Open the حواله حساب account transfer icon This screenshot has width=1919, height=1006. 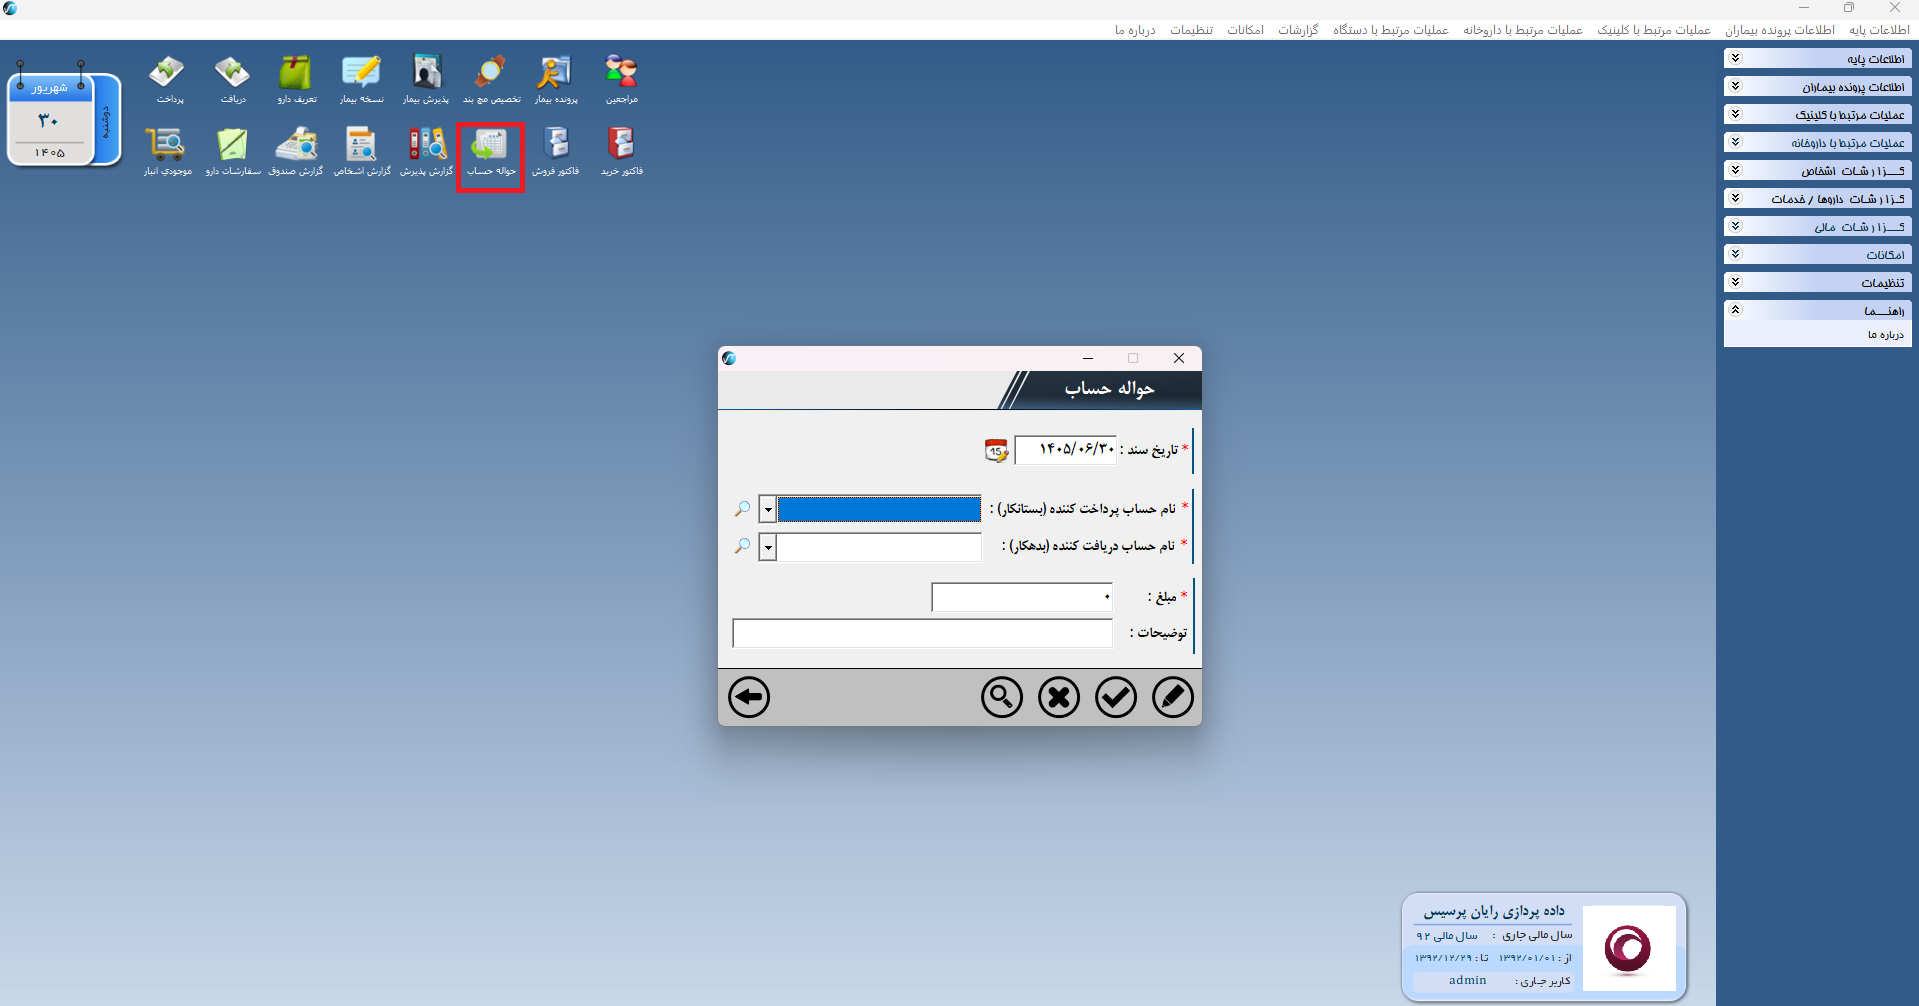[x=491, y=156]
